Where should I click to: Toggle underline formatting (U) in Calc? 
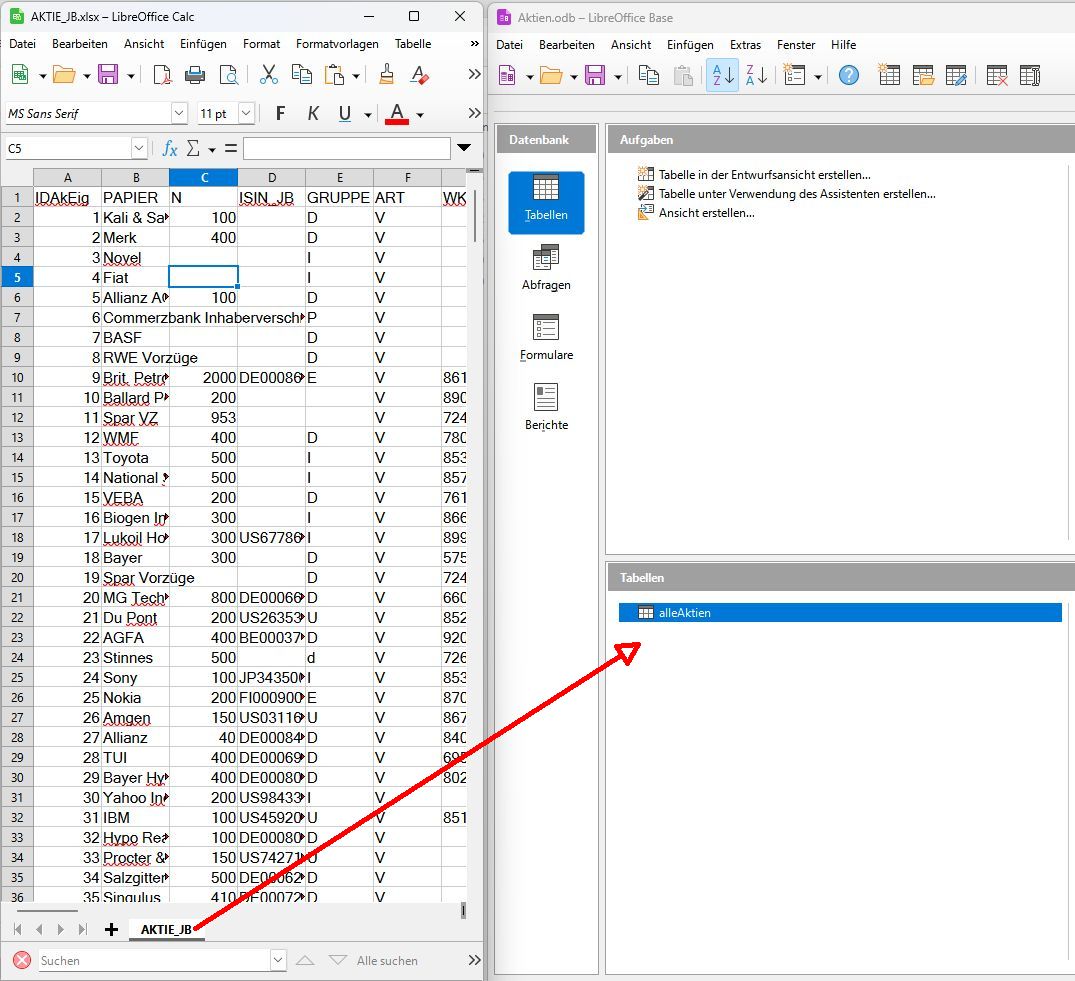coord(345,114)
